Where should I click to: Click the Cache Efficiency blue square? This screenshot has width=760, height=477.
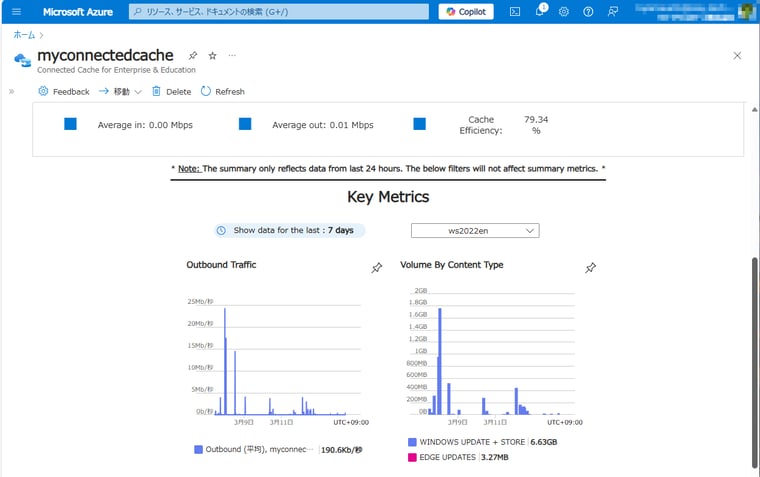point(420,124)
